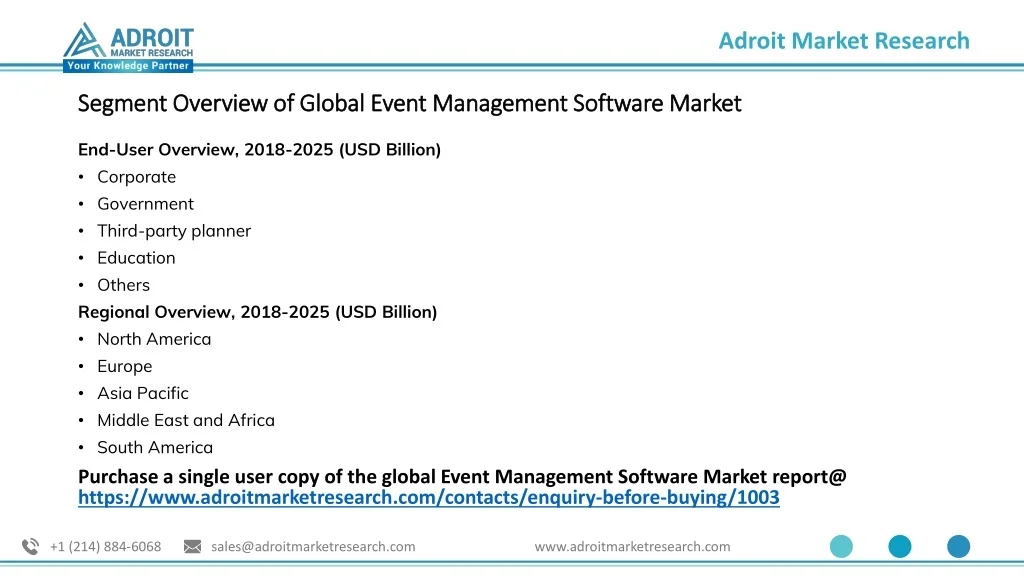Image resolution: width=1024 pixels, height=576 pixels.
Task: Open the enquiry-before-buying report link
Action: tap(428, 498)
